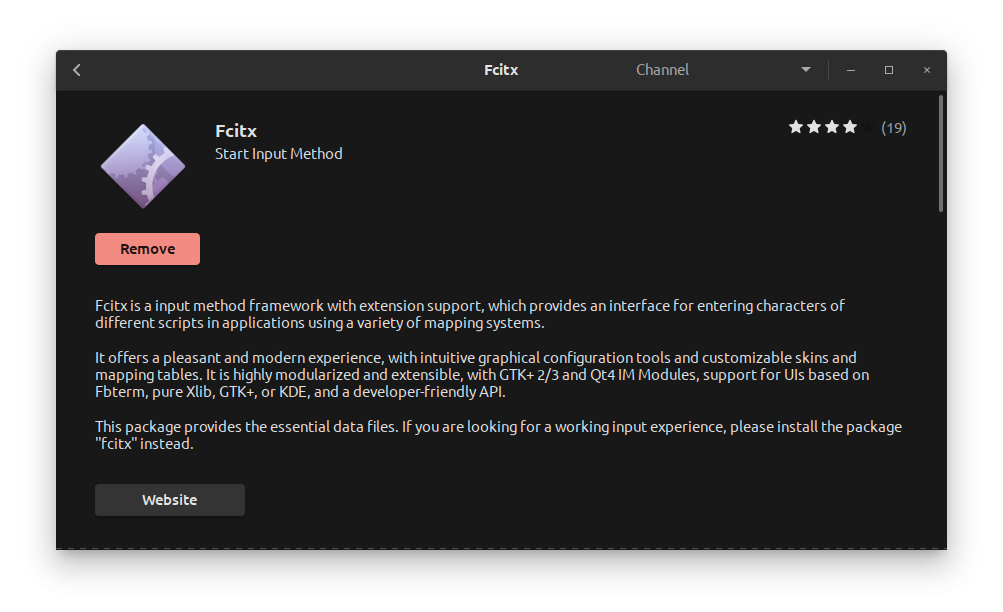Click the first rating star

coord(796,127)
